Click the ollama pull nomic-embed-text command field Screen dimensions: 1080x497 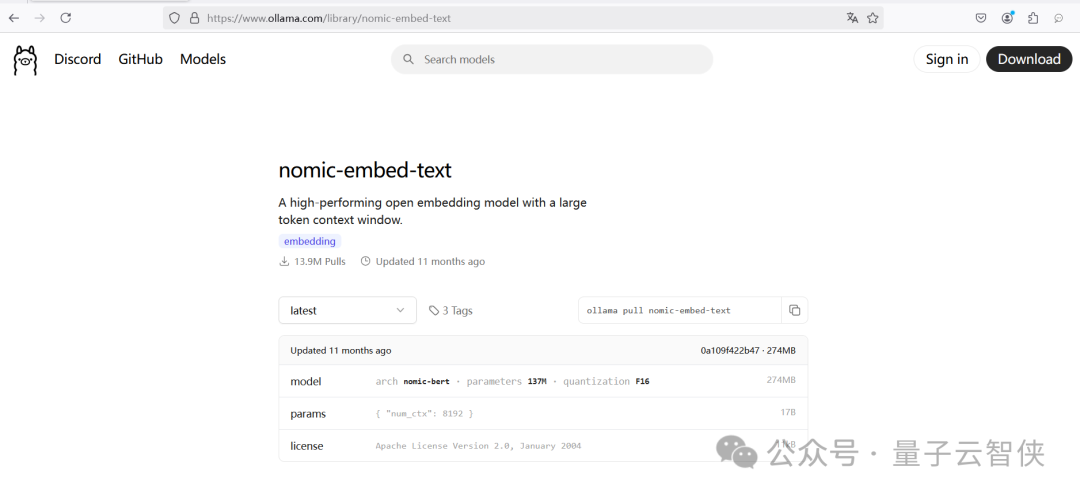point(680,310)
